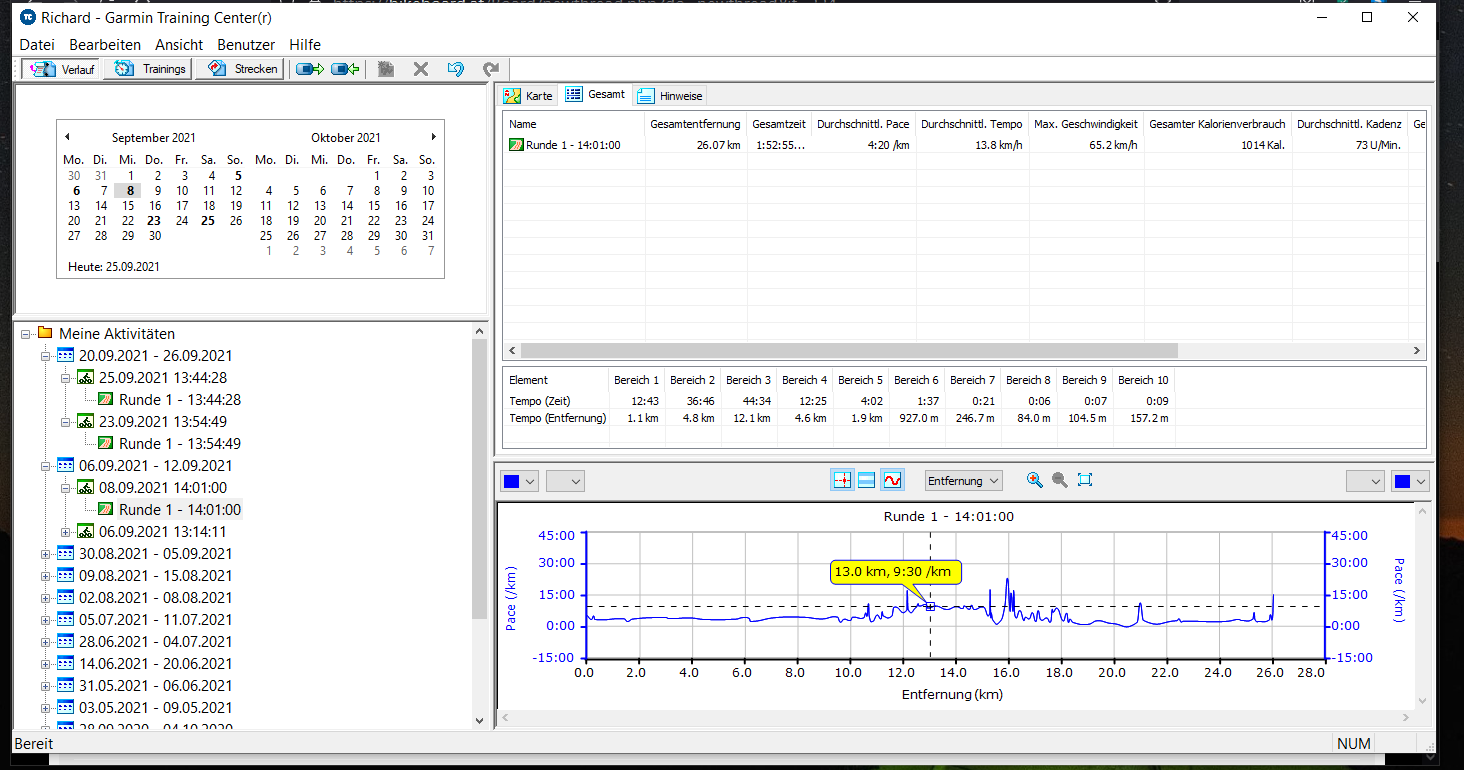The height and width of the screenshot is (770, 1464).
Task: Click the Meine Aktivitäten folder icon
Action: (x=45, y=334)
